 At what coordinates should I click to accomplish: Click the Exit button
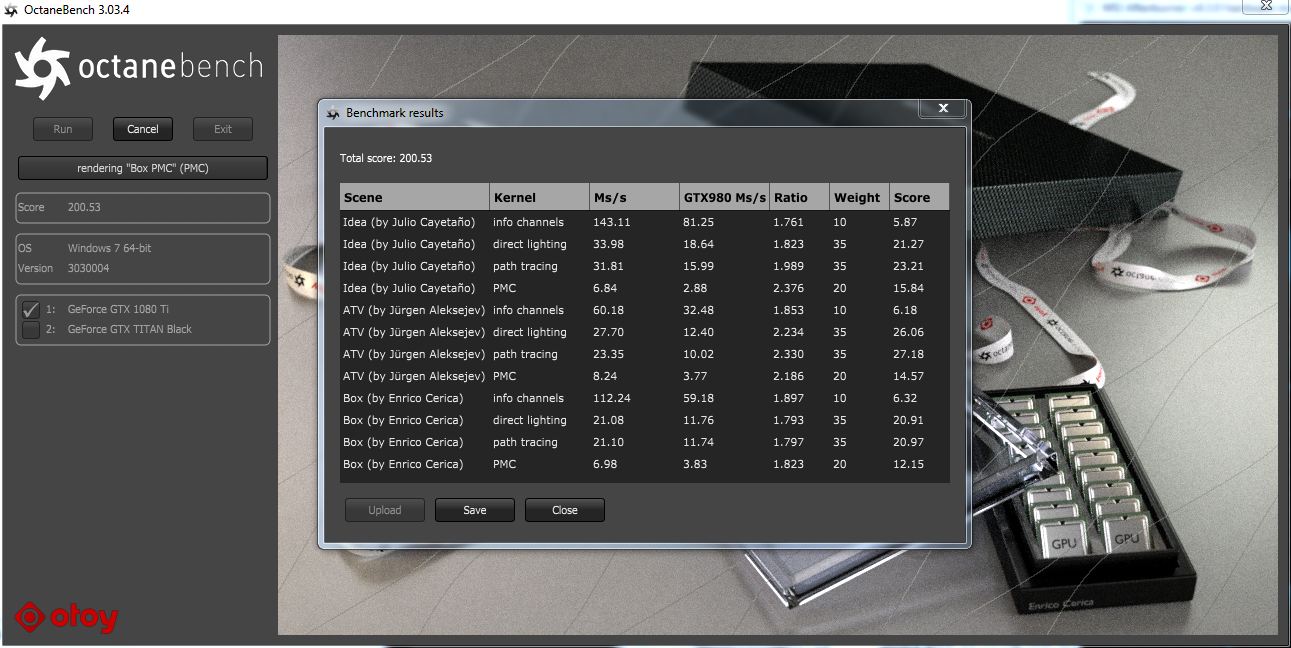(x=223, y=129)
